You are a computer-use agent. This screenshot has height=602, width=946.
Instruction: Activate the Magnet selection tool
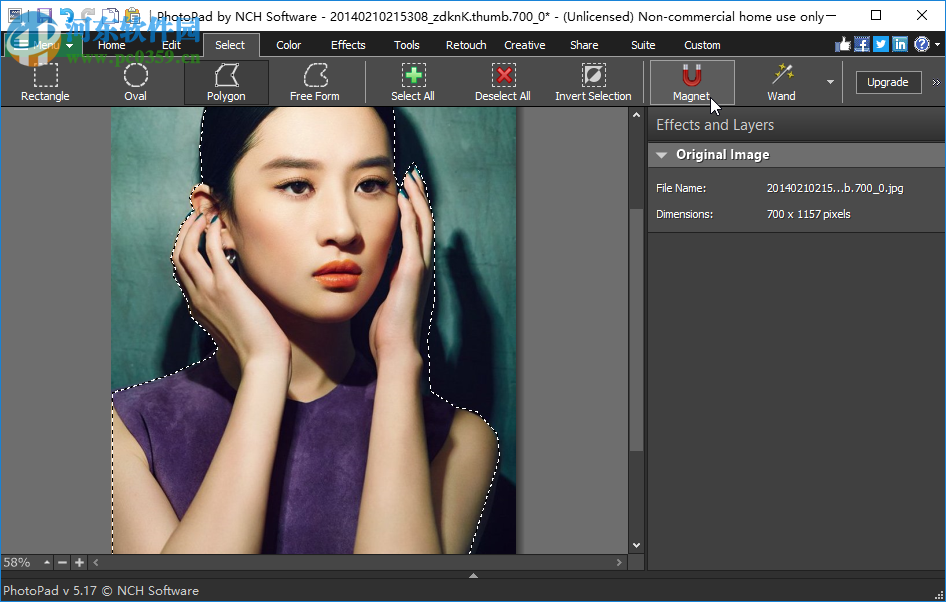click(x=691, y=80)
